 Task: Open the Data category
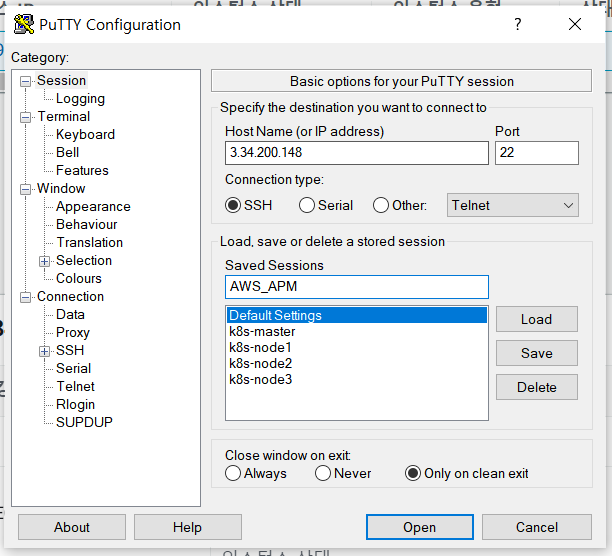tap(70, 314)
